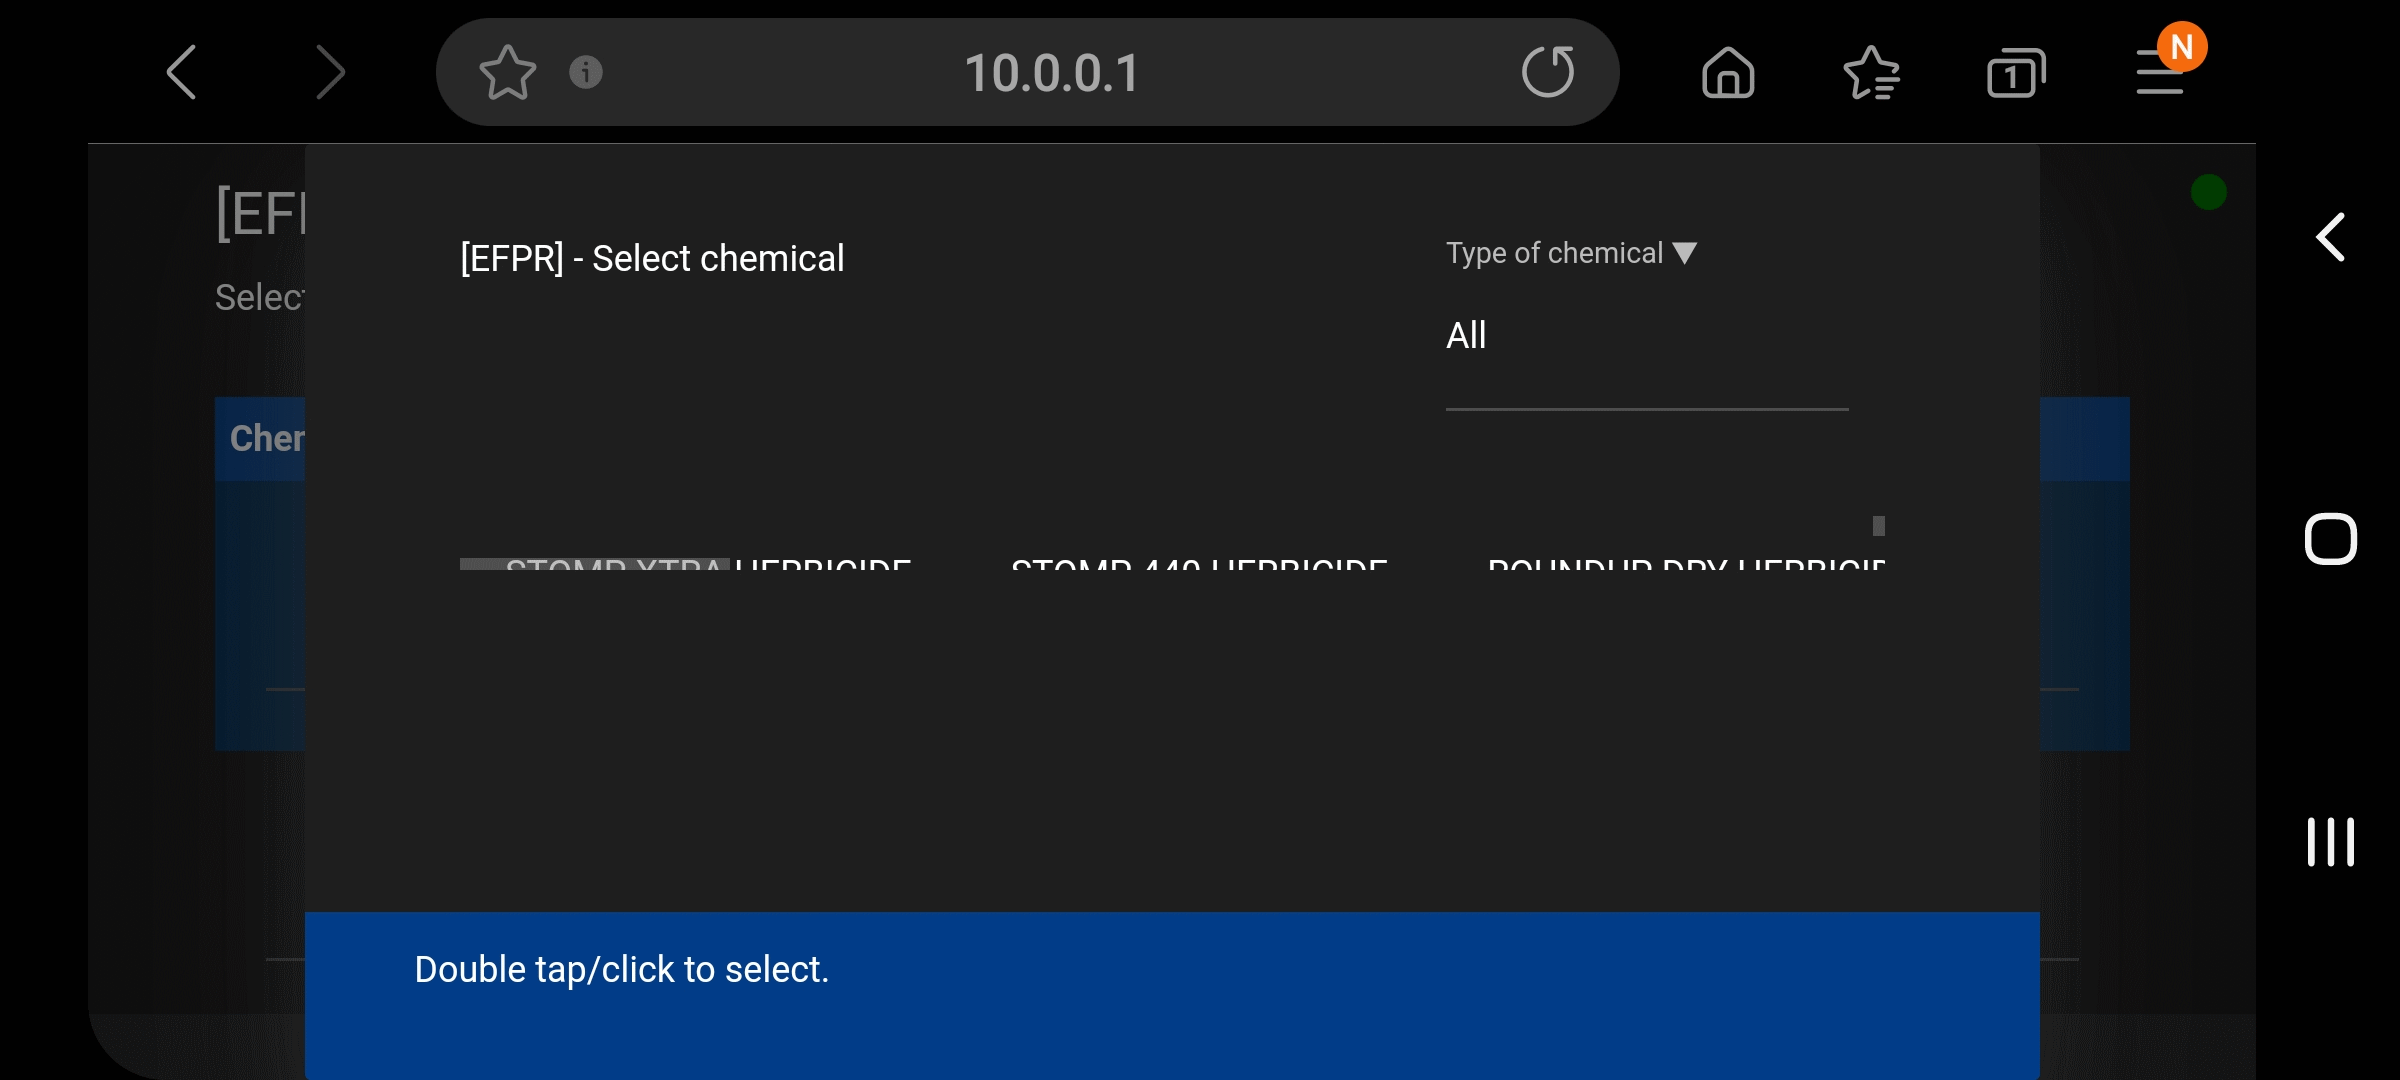Go back to the previous page
The height and width of the screenshot is (1080, 2400).
click(182, 72)
